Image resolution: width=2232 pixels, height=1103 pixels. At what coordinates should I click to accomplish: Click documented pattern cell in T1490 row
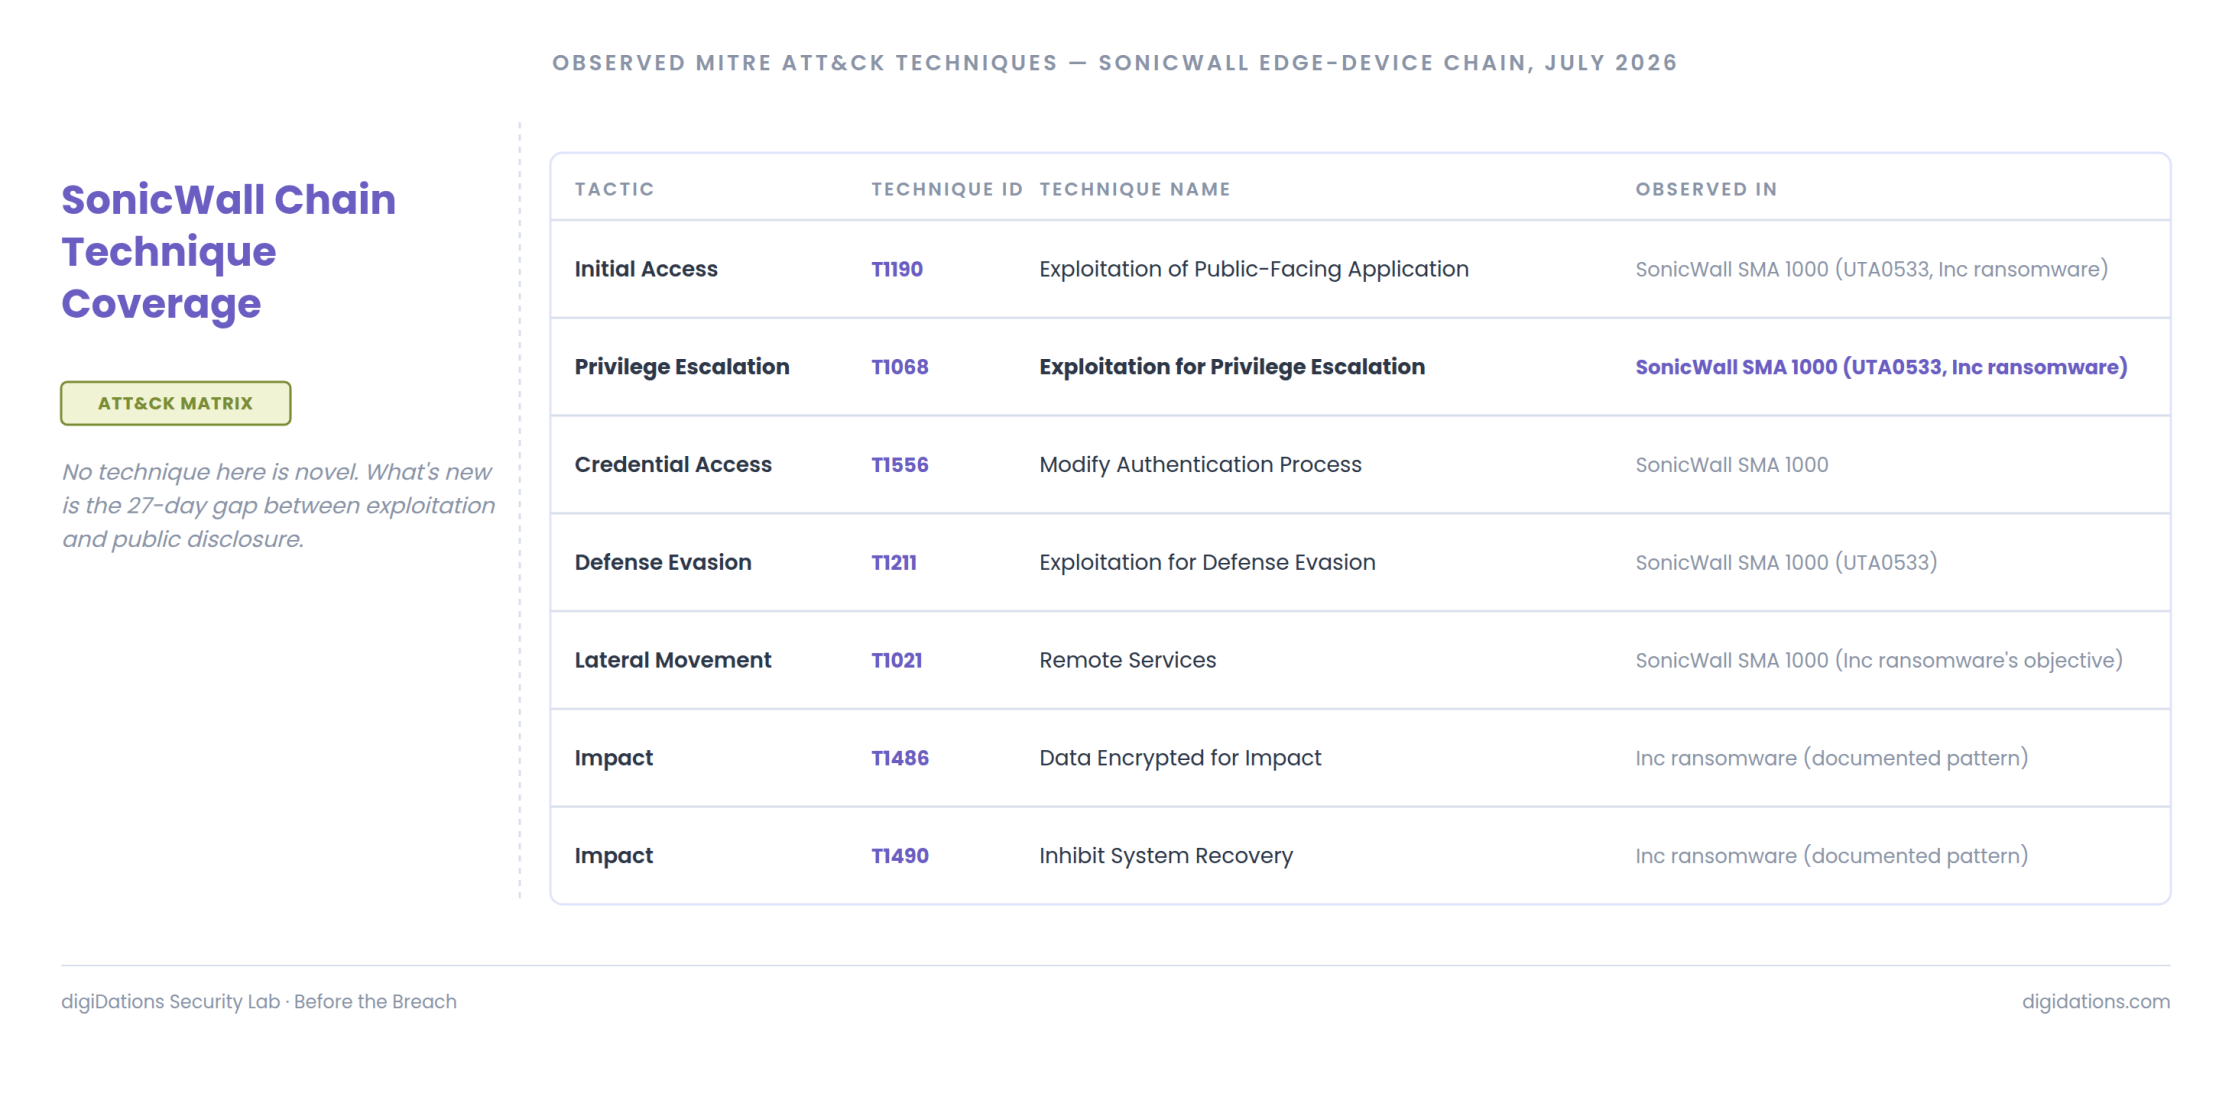(x=1832, y=856)
